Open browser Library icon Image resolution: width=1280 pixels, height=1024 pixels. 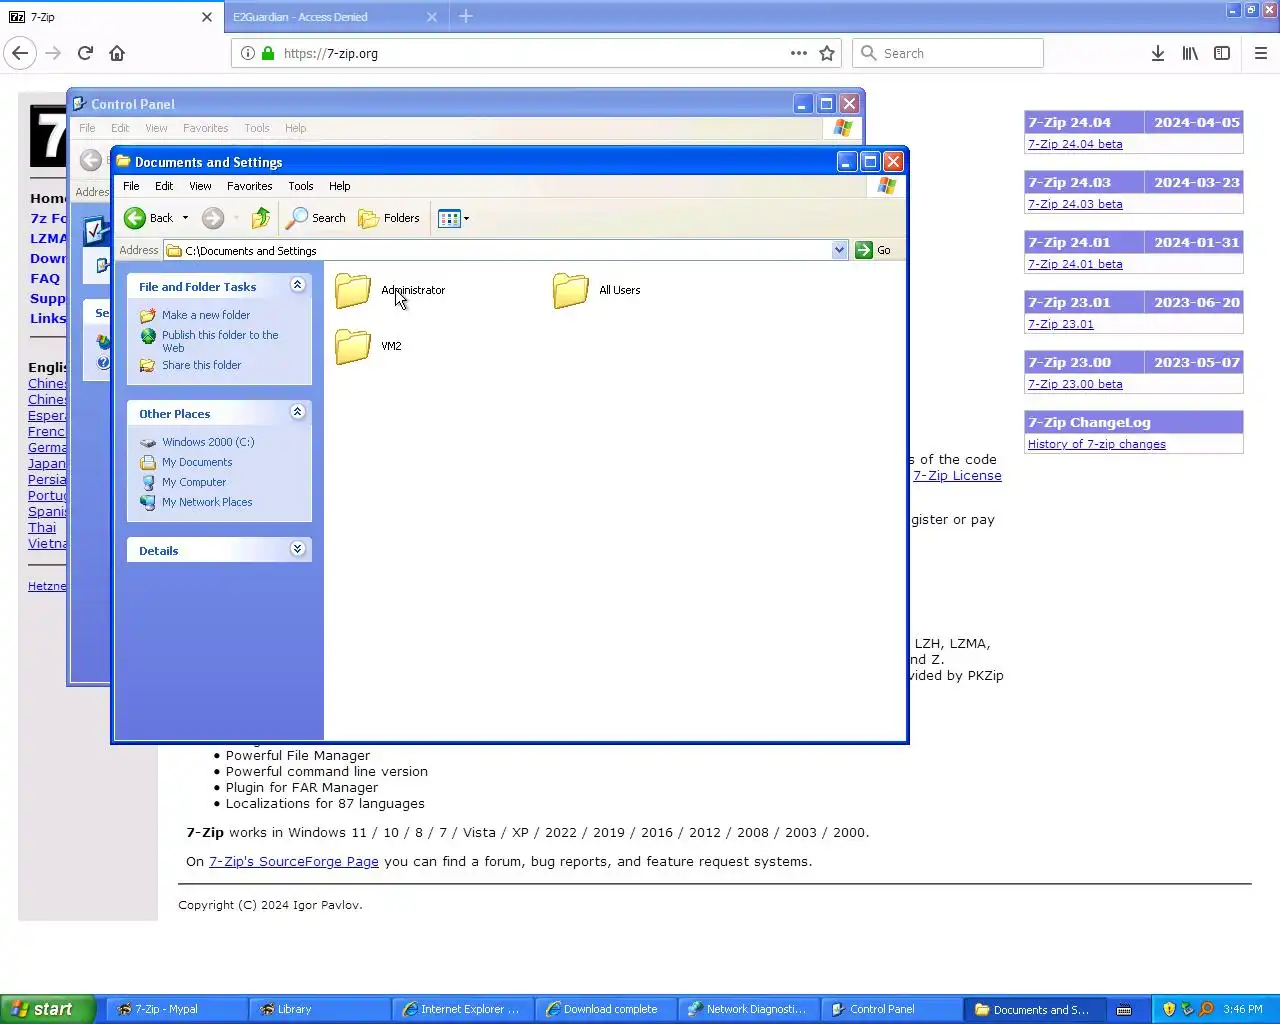point(1190,53)
